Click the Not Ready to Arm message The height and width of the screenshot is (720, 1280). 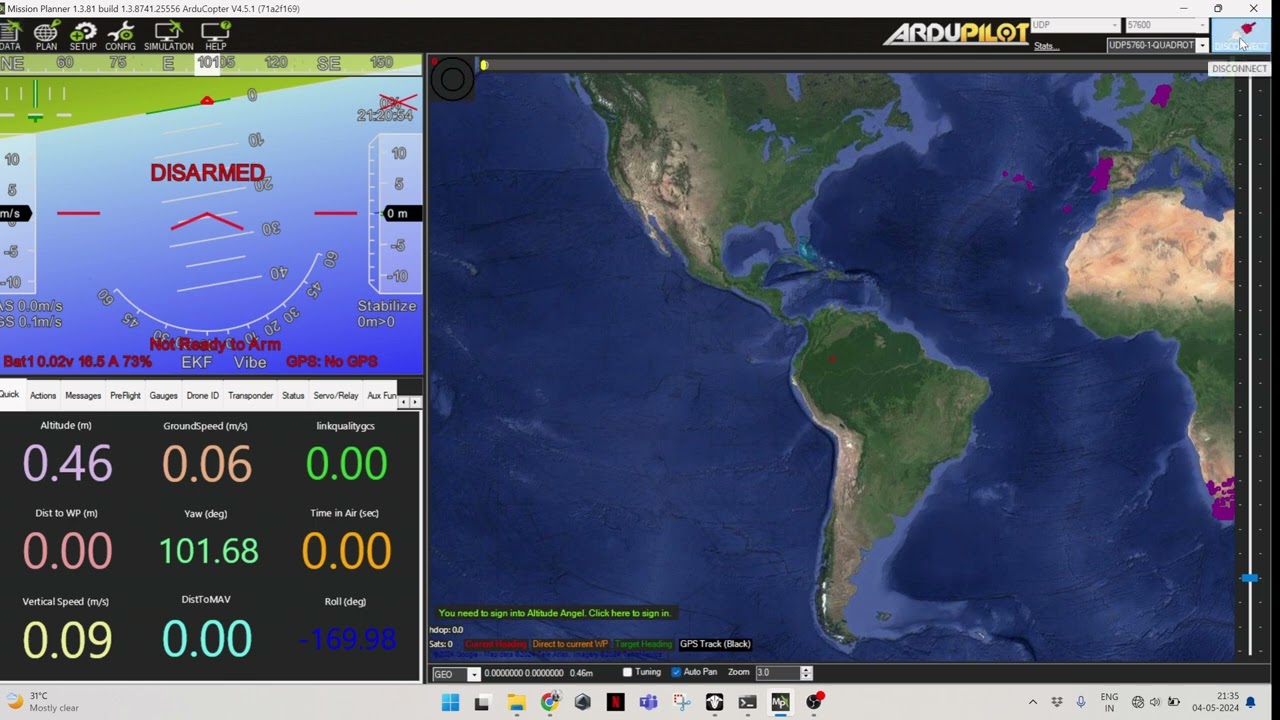point(215,344)
